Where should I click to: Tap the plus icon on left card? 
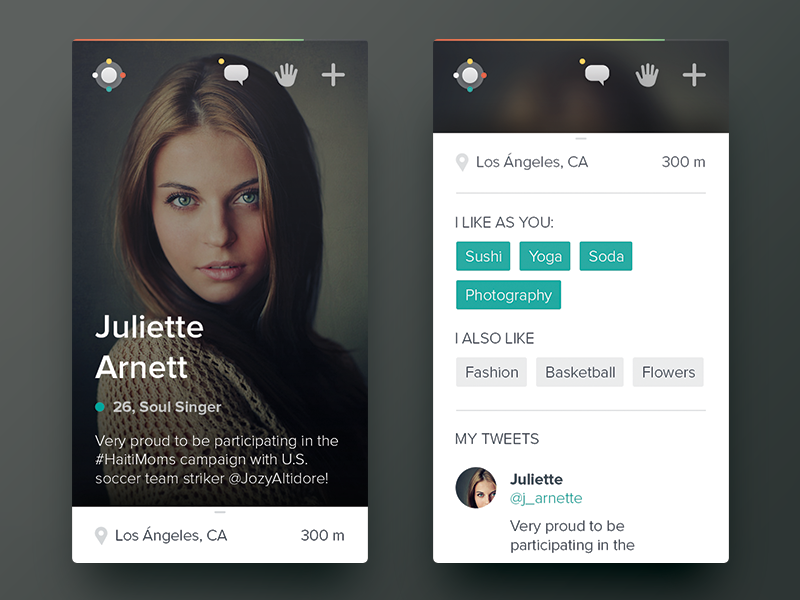333,75
